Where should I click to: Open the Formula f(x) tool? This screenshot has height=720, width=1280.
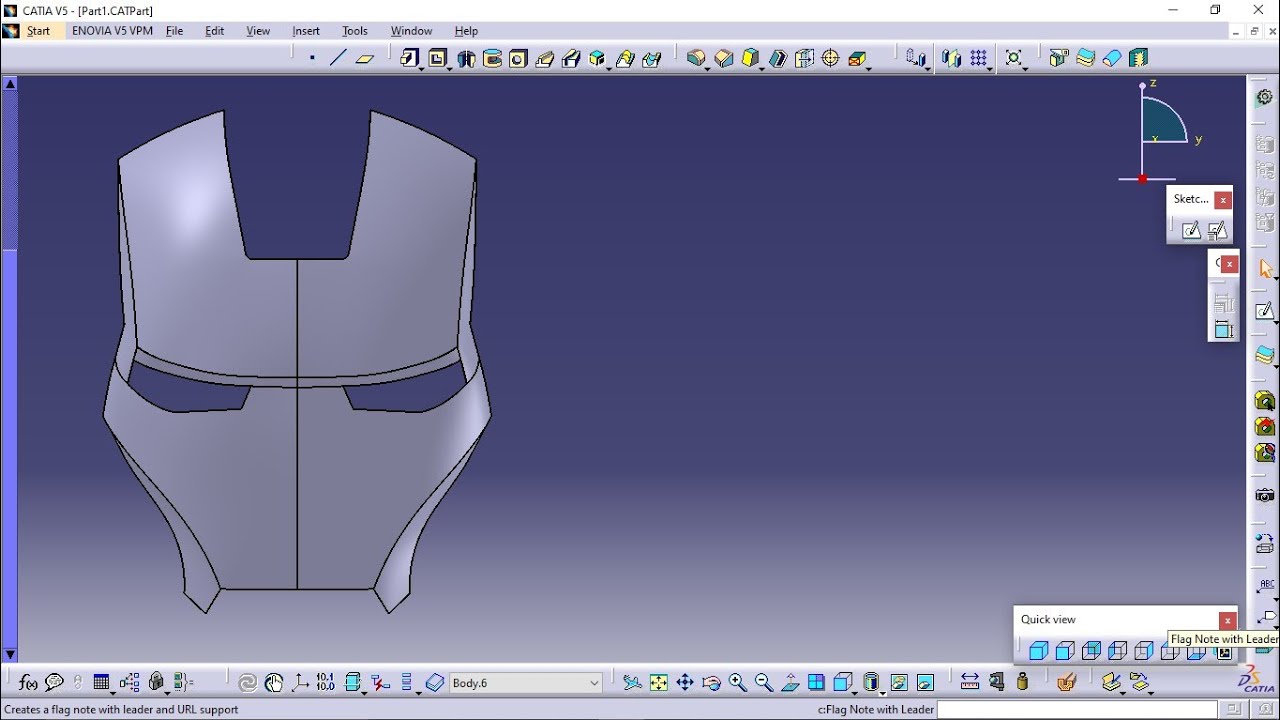pos(28,683)
